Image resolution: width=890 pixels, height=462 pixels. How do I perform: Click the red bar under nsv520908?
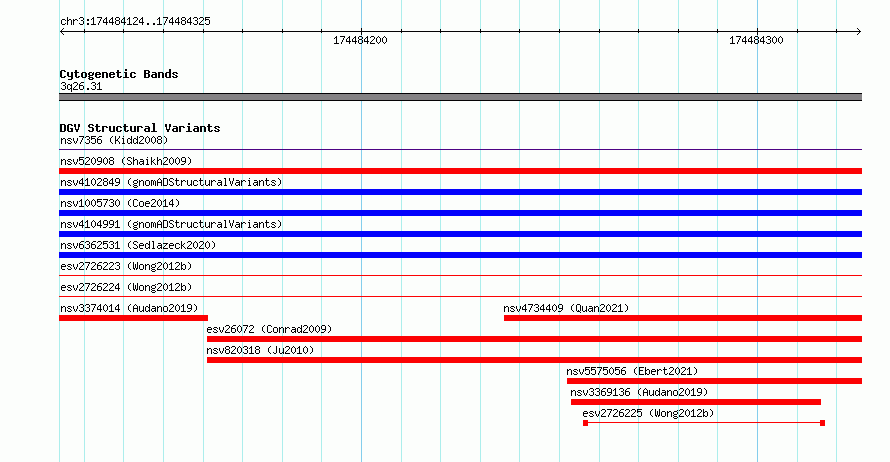click(x=460, y=171)
